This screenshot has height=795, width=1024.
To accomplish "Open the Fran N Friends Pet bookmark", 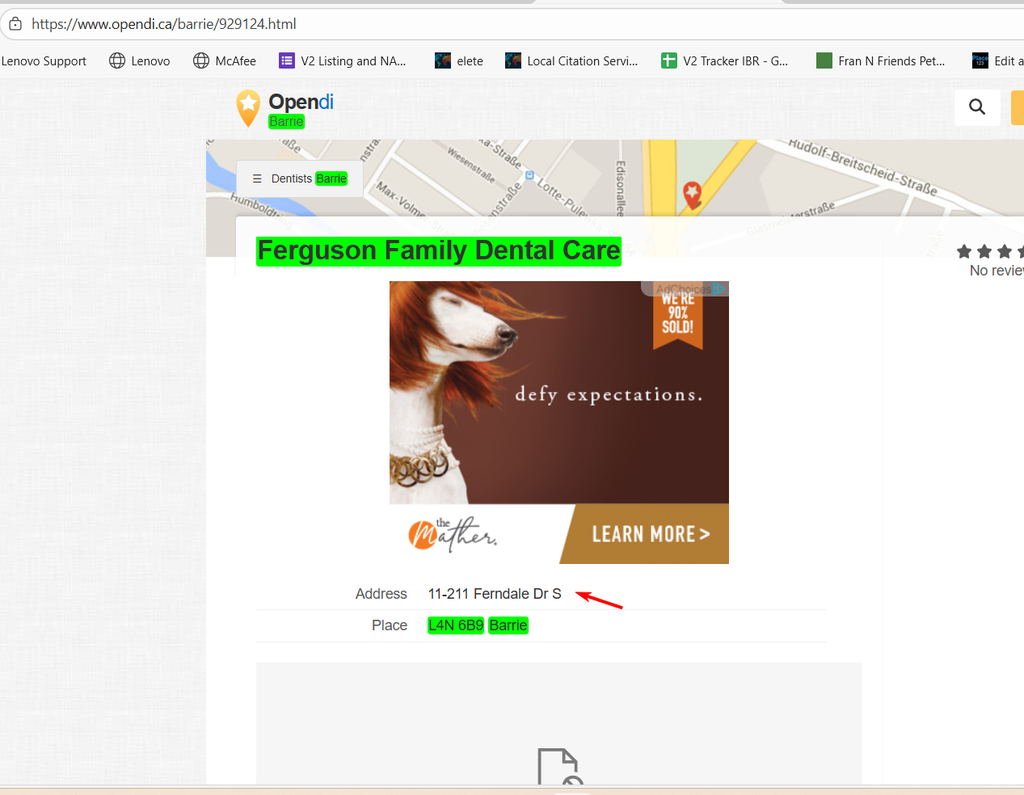I will (881, 61).
